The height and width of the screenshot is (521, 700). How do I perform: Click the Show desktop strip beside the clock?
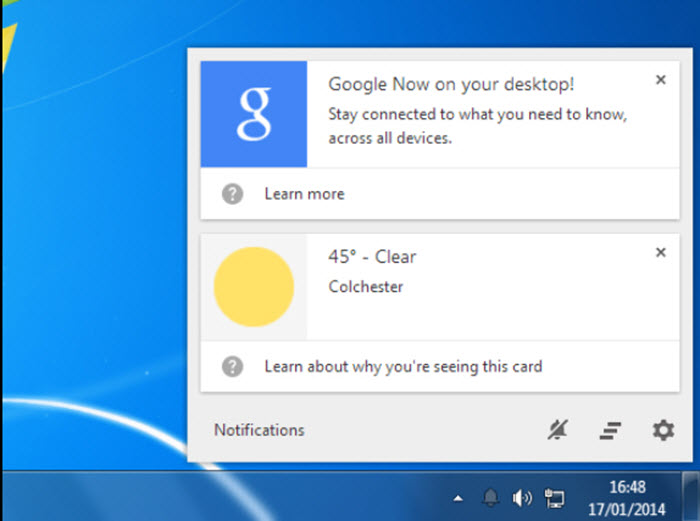click(x=691, y=496)
